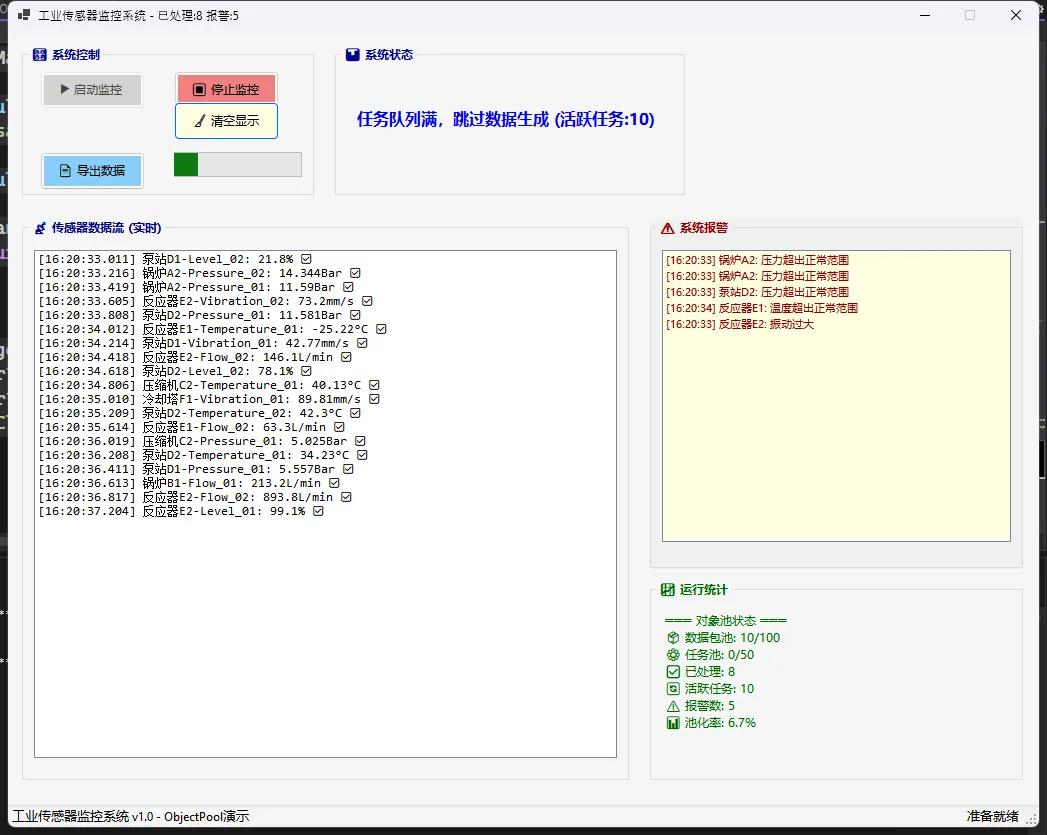The image size is (1047, 835).
Task: Click the 活跃任务: 10 statistic
Action: (710, 689)
